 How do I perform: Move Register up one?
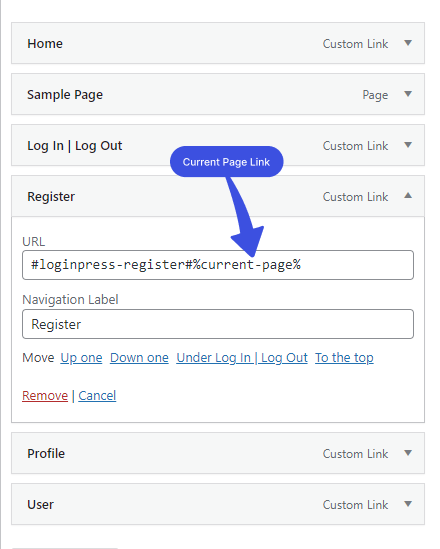pyautogui.click(x=81, y=358)
